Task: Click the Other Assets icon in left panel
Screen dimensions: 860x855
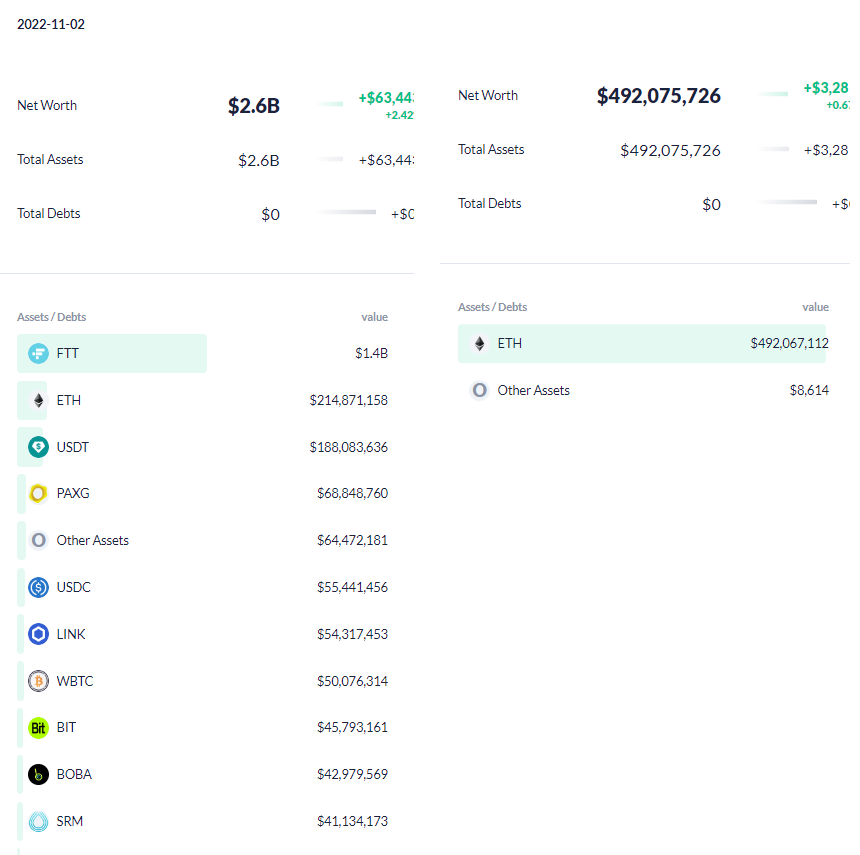Action: (36, 540)
